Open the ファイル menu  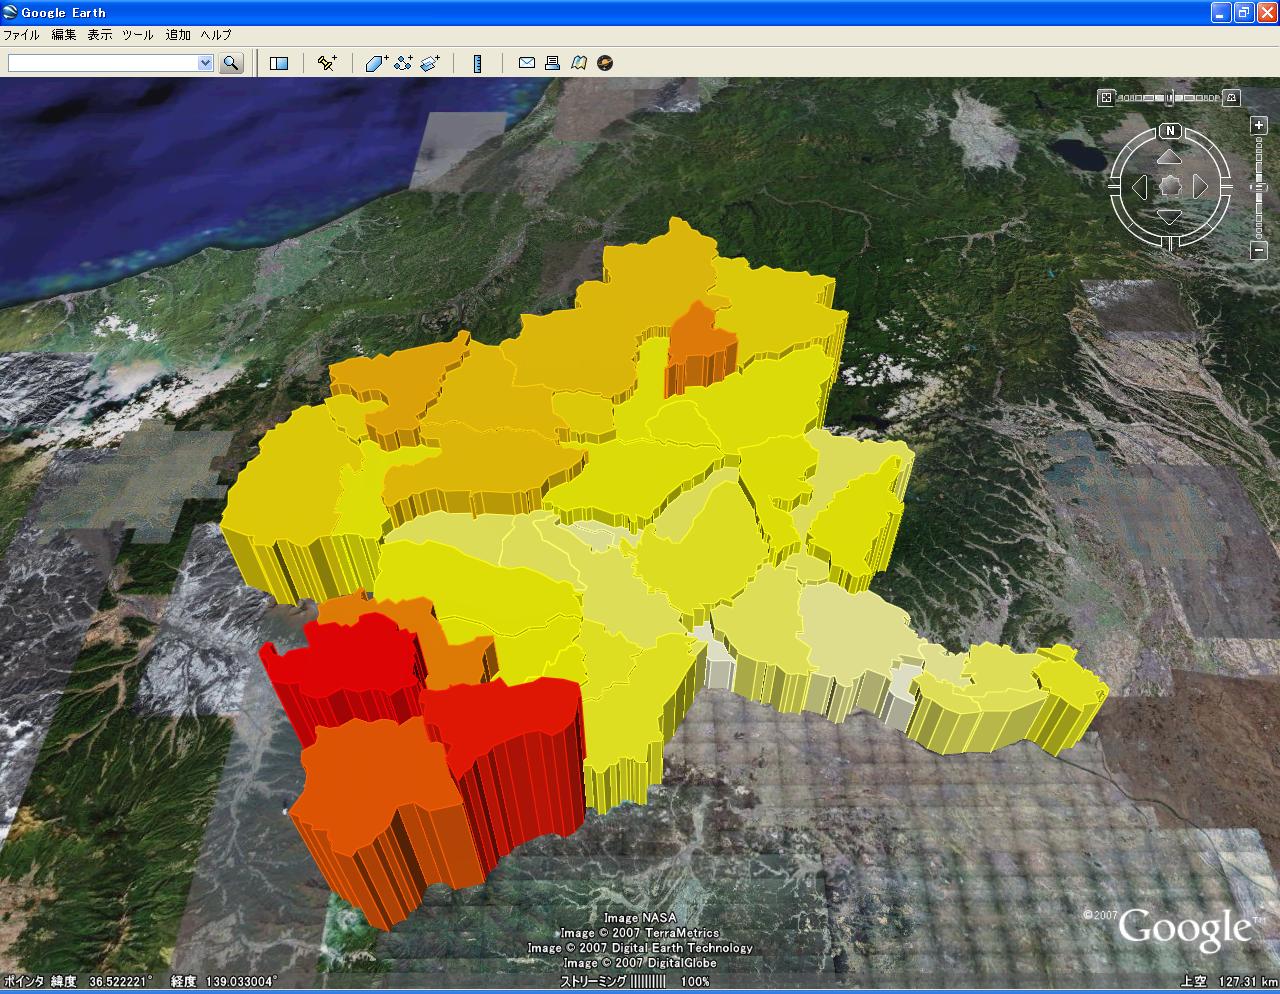tap(21, 34)
